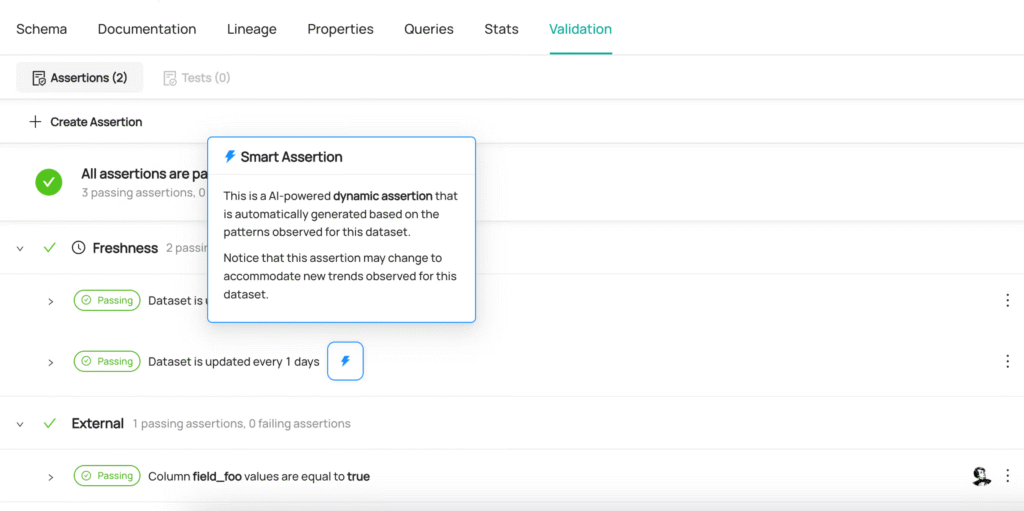Expand the Column field_foo assertion row
The image size is (1024, 511).
click(50, 477)
